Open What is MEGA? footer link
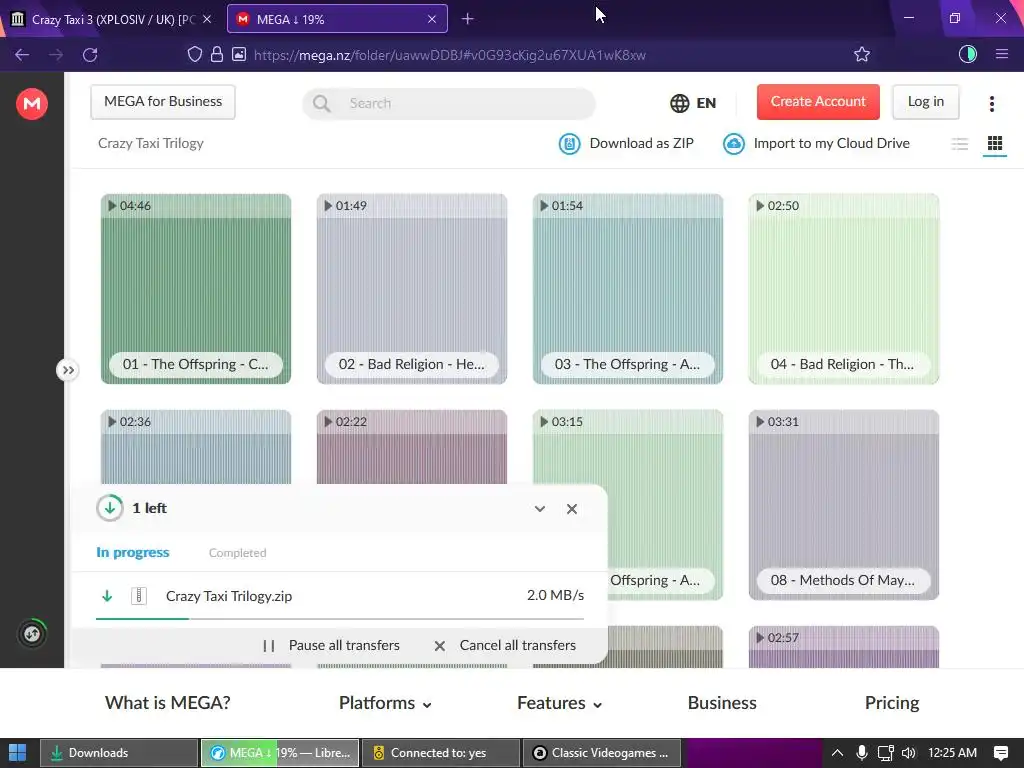Viewport: 1024px width, 768px height. tap(168, 703)
